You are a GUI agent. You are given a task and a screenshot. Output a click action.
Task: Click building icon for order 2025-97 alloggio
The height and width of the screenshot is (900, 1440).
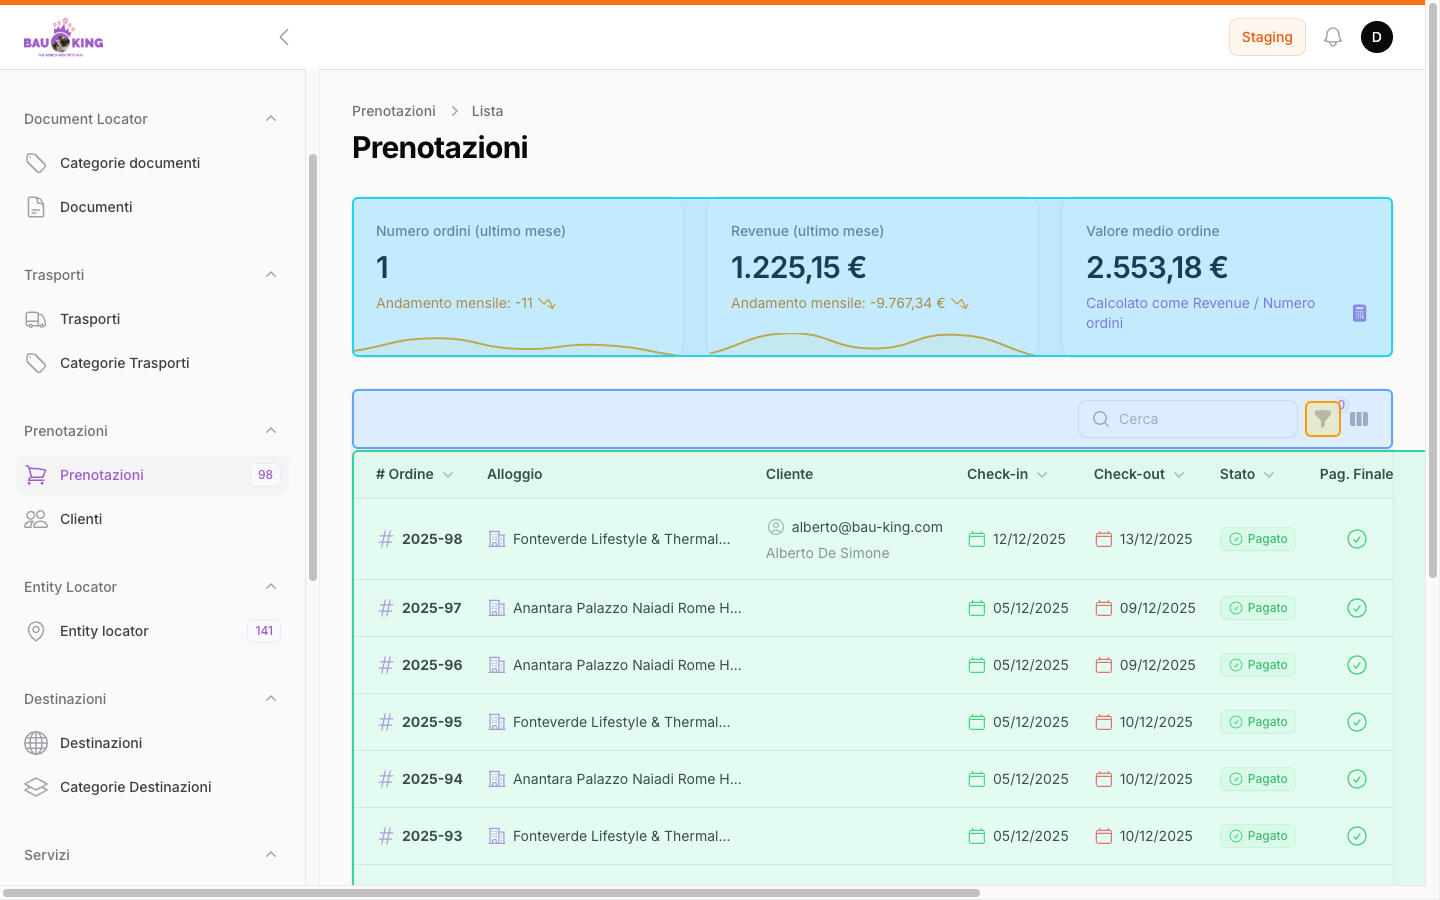(497, 608)
